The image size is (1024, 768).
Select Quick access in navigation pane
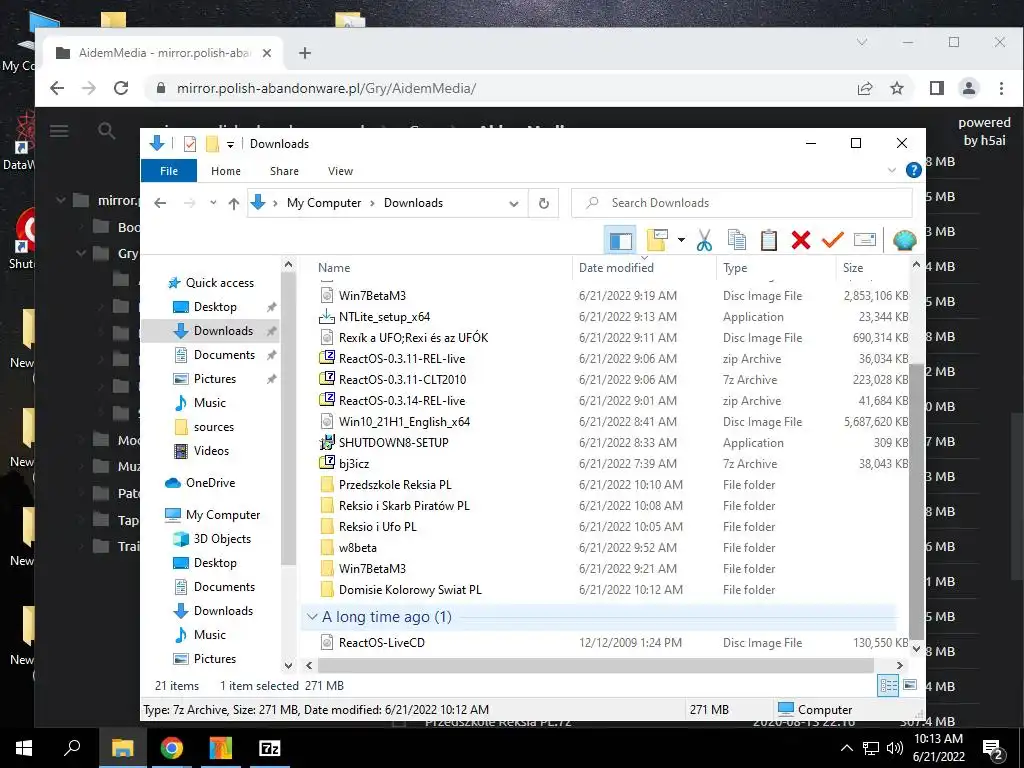click(219, 283)
